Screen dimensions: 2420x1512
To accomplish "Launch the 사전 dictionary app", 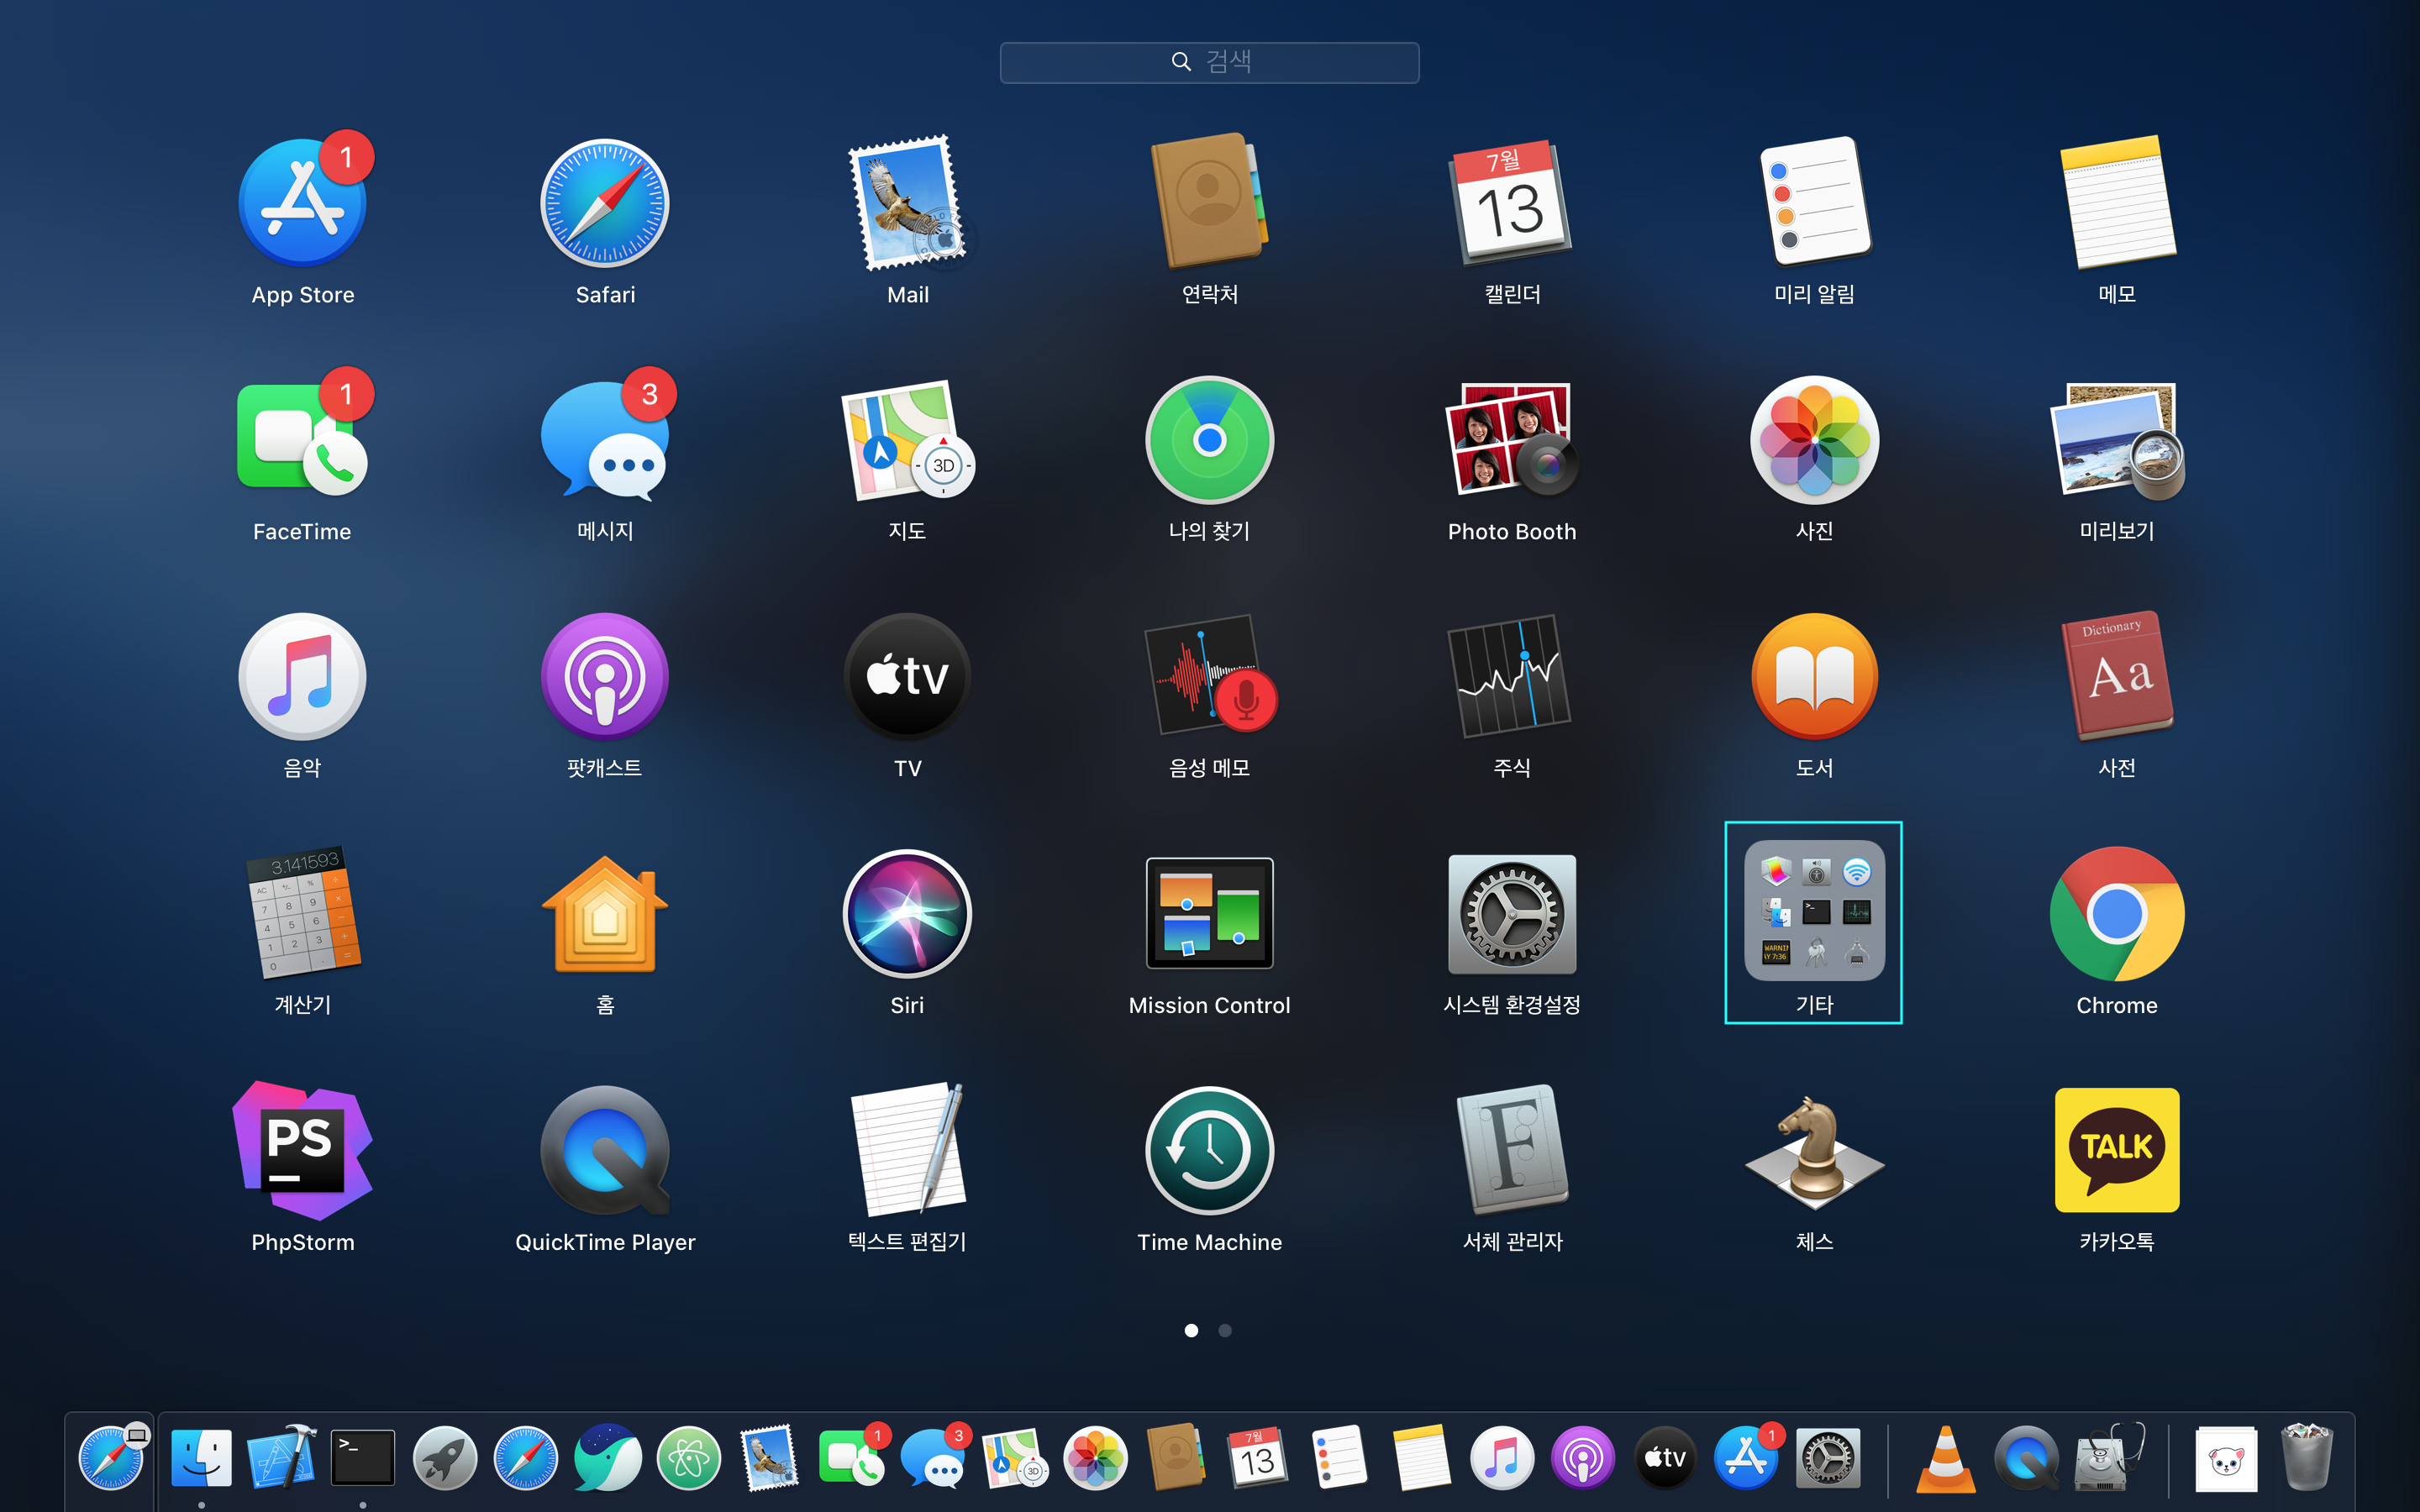I will coord(2117,677).
